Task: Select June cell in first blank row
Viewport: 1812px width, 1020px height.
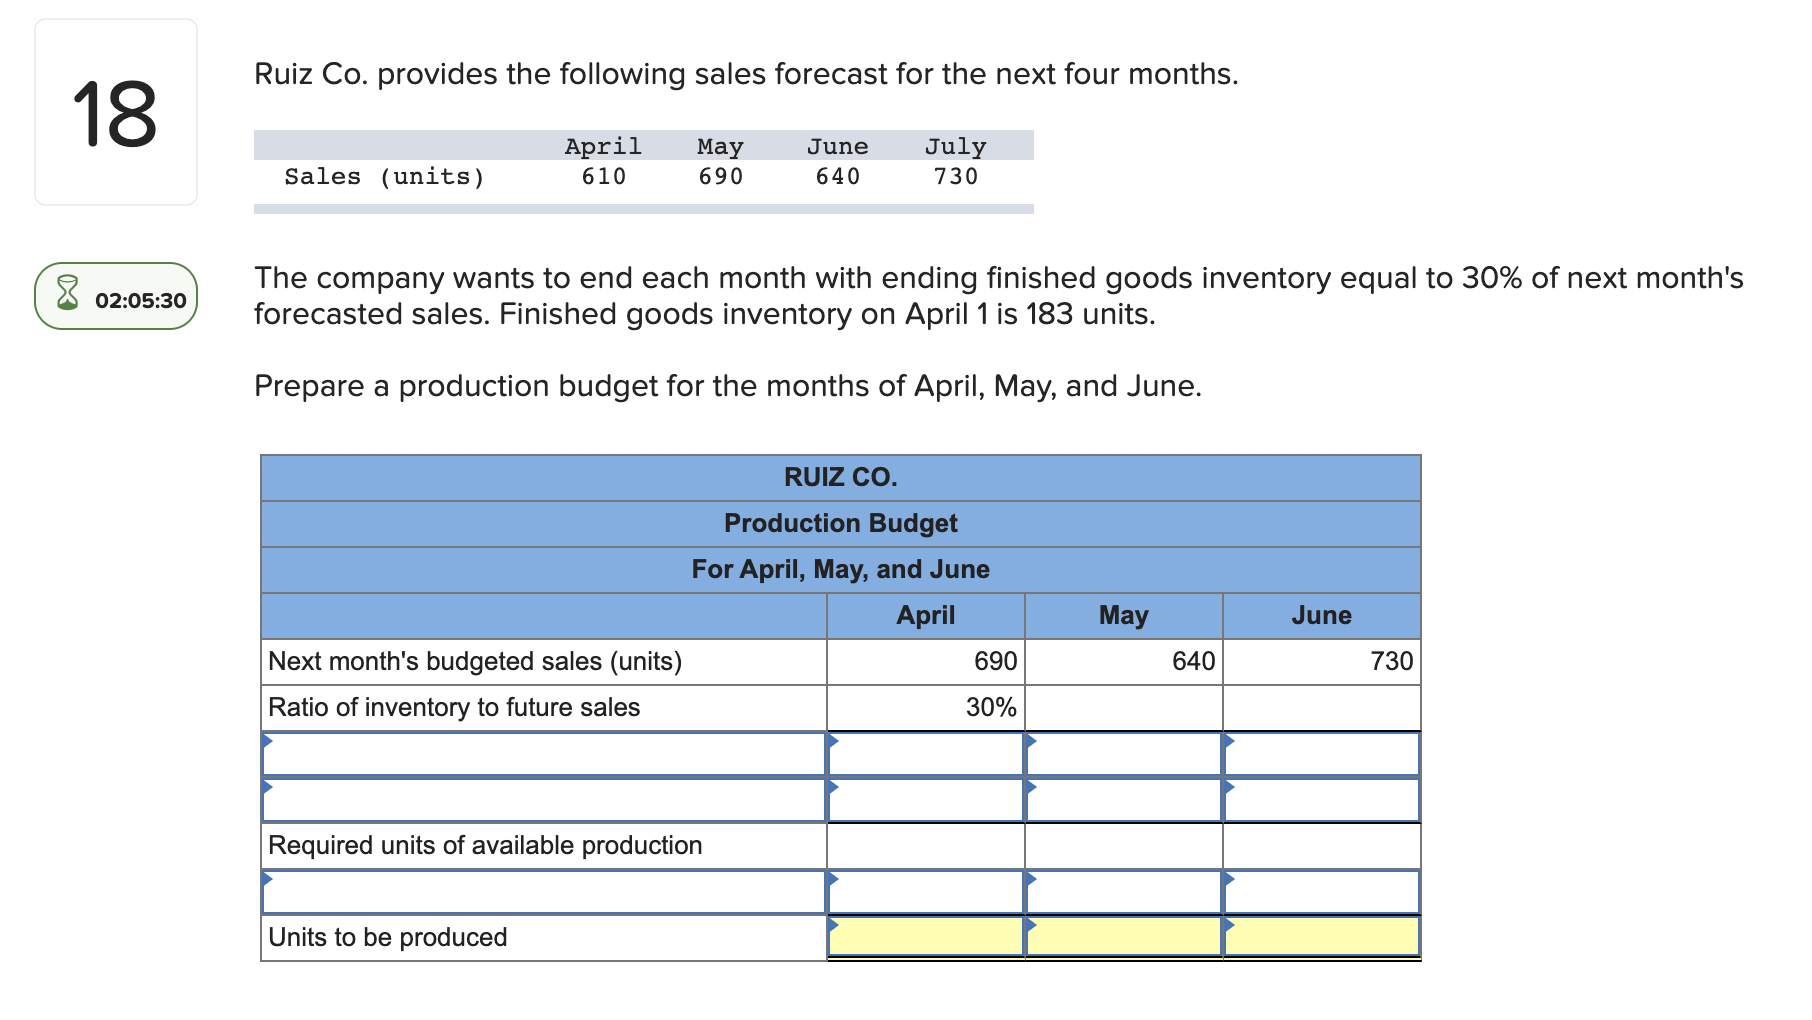Action: 1322,754
